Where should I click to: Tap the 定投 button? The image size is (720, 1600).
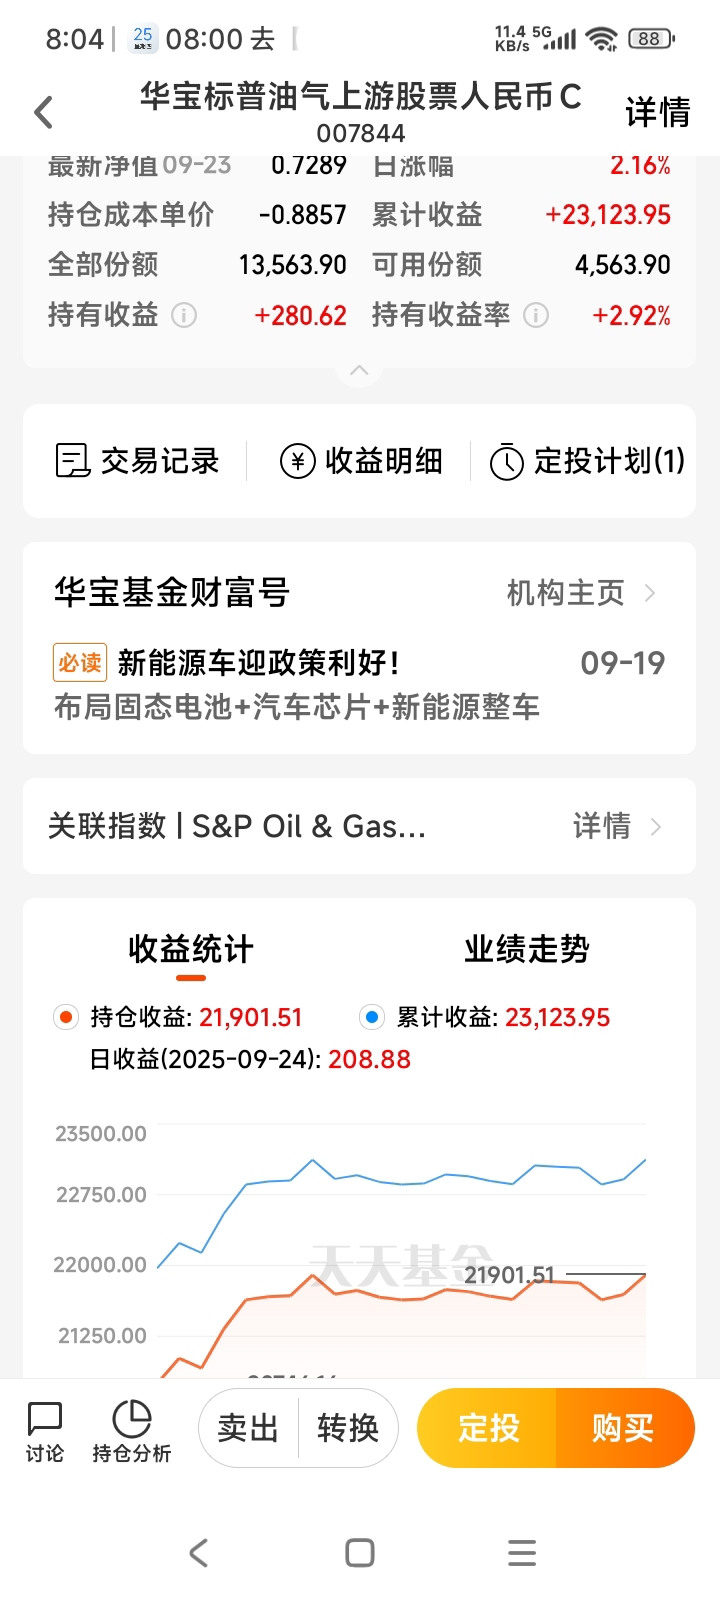click(488, 1428)
